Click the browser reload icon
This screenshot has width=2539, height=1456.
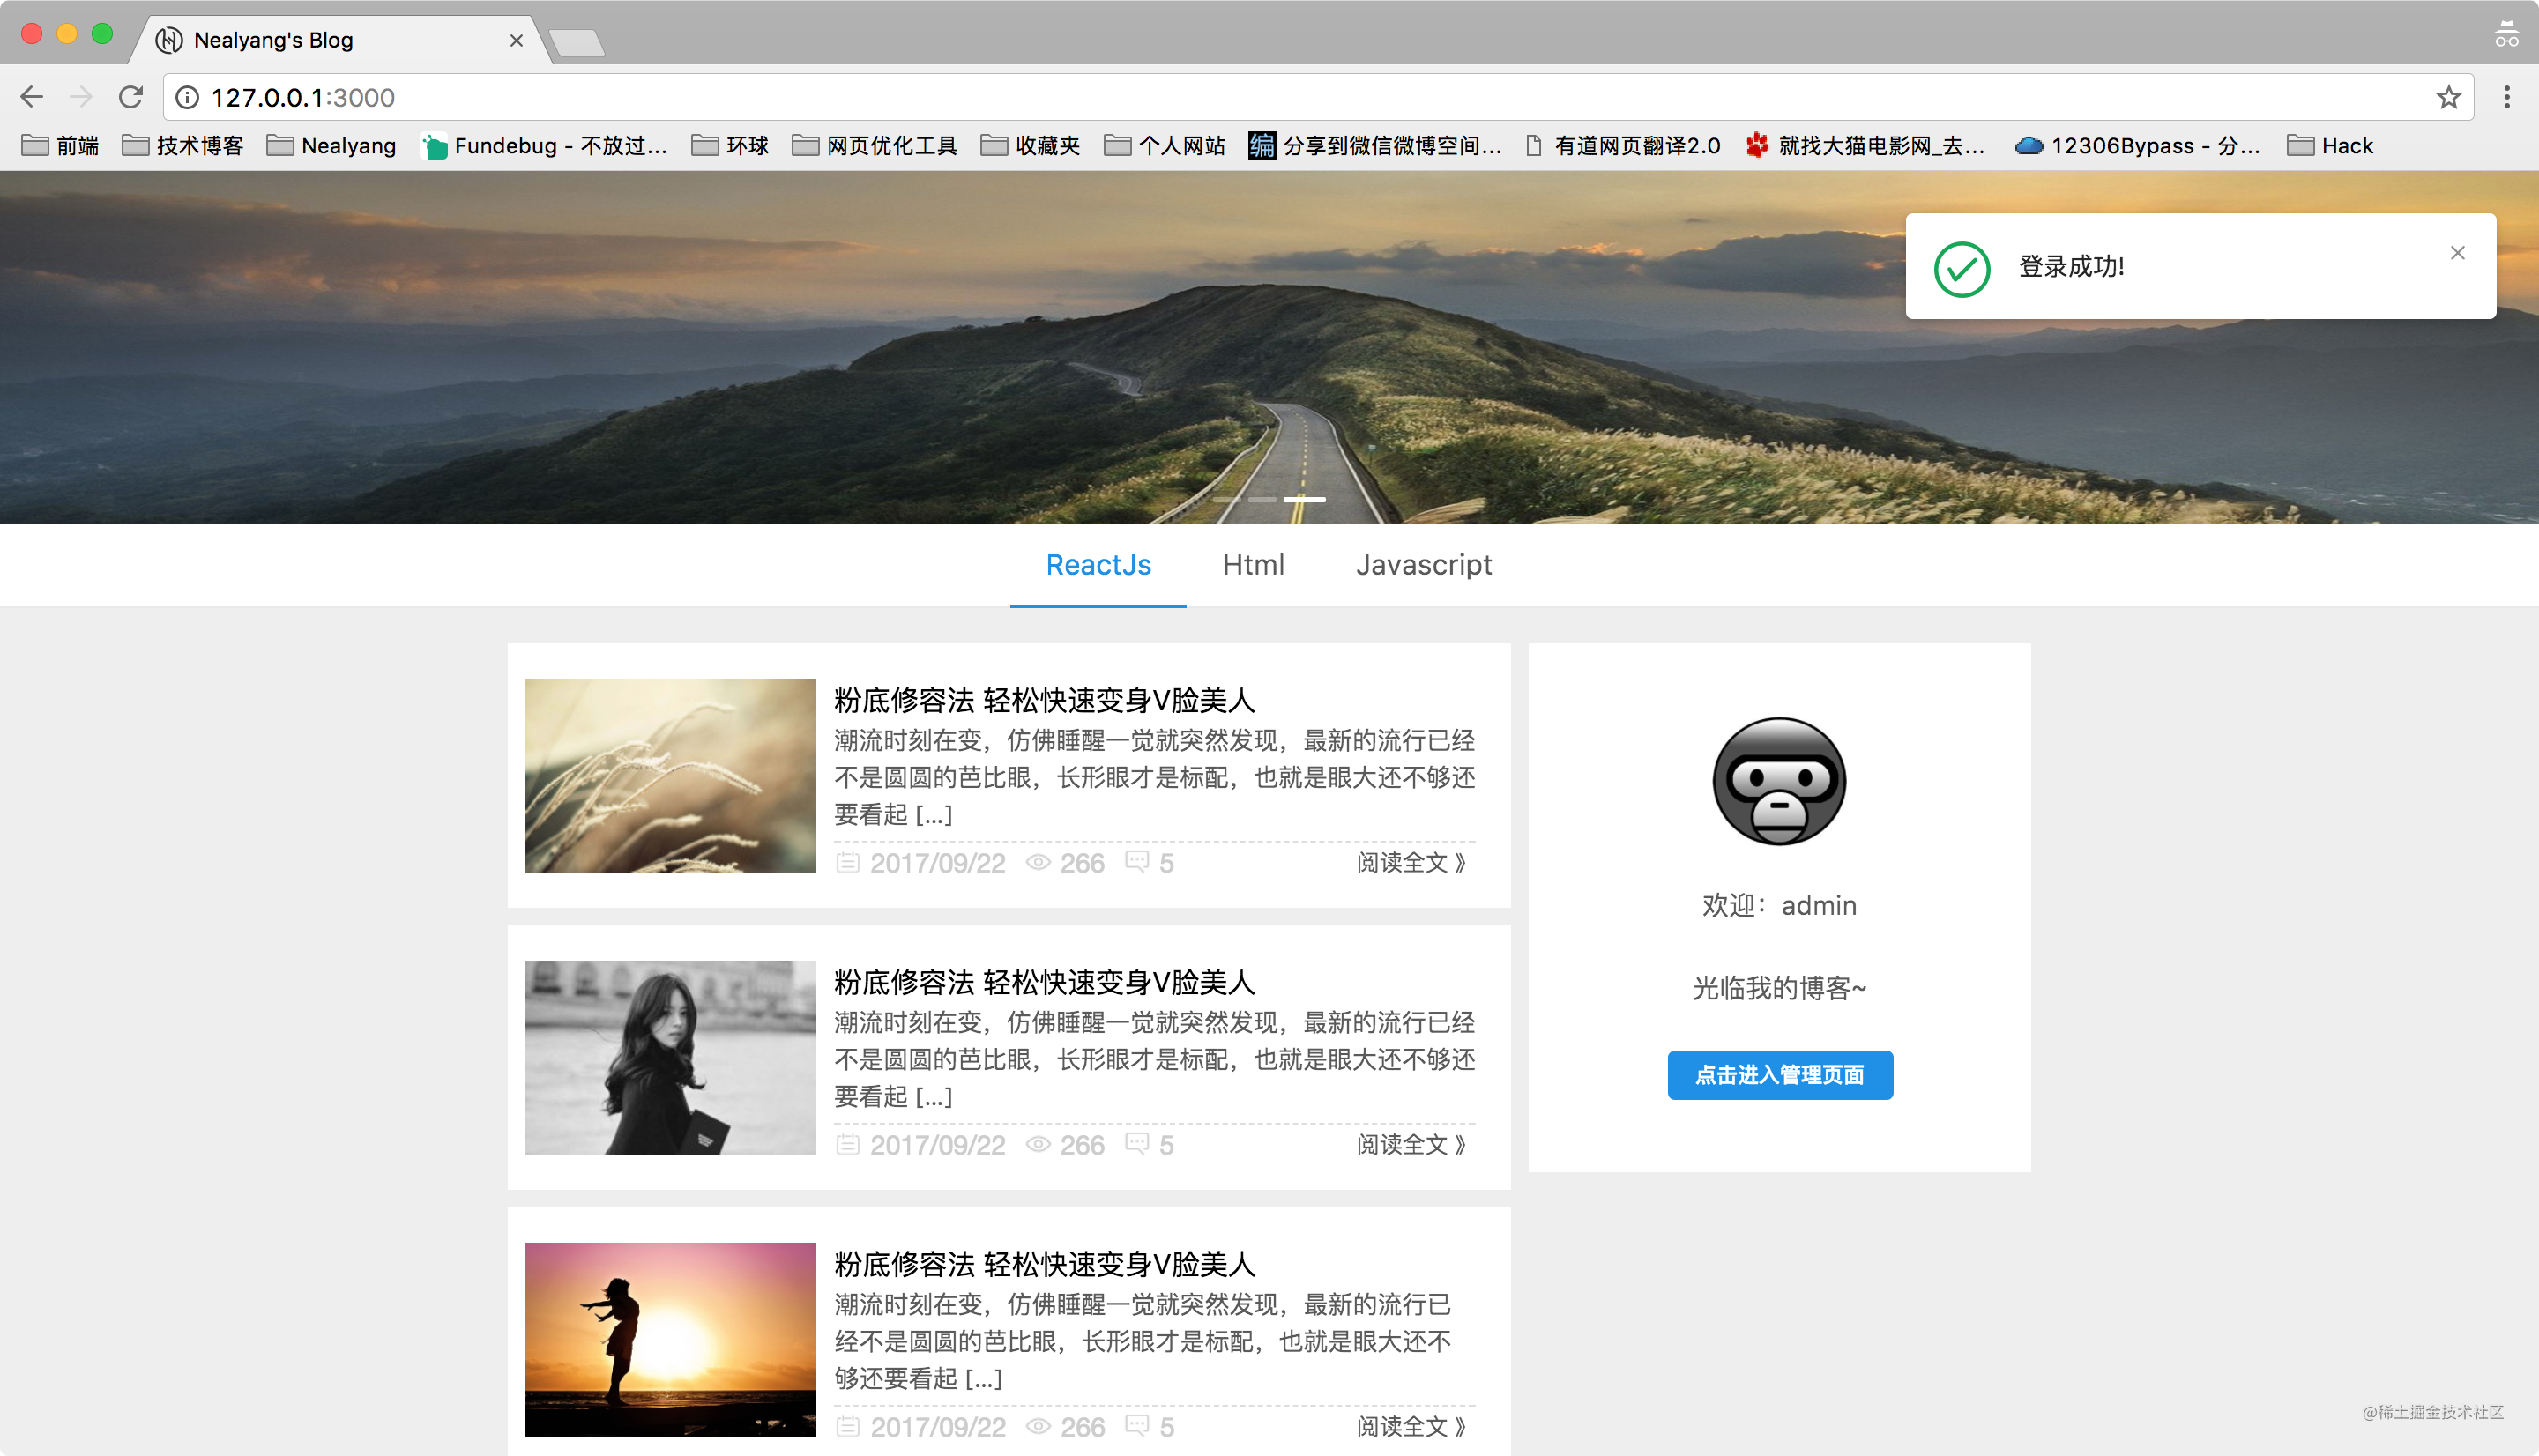pyautogui.click(x=131, y=97)
